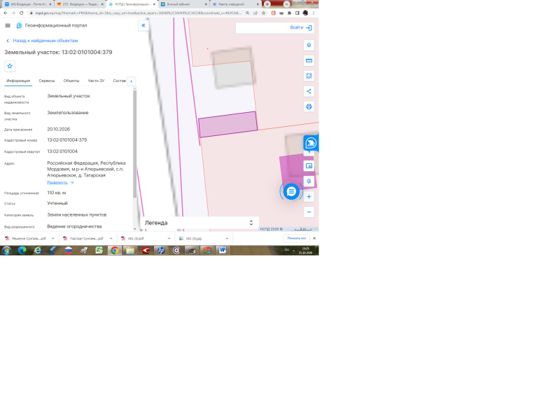Open fourth download item in downloads bar
The width and height of the screenshot is (560, 417).
[199, 238]
